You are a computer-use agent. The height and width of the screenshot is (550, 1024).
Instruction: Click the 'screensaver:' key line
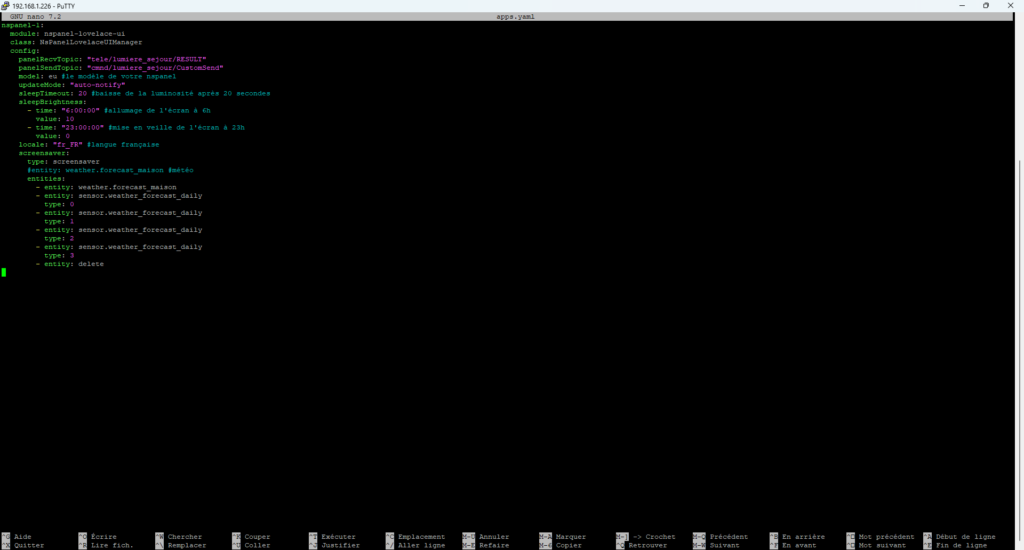click(44, 152)
